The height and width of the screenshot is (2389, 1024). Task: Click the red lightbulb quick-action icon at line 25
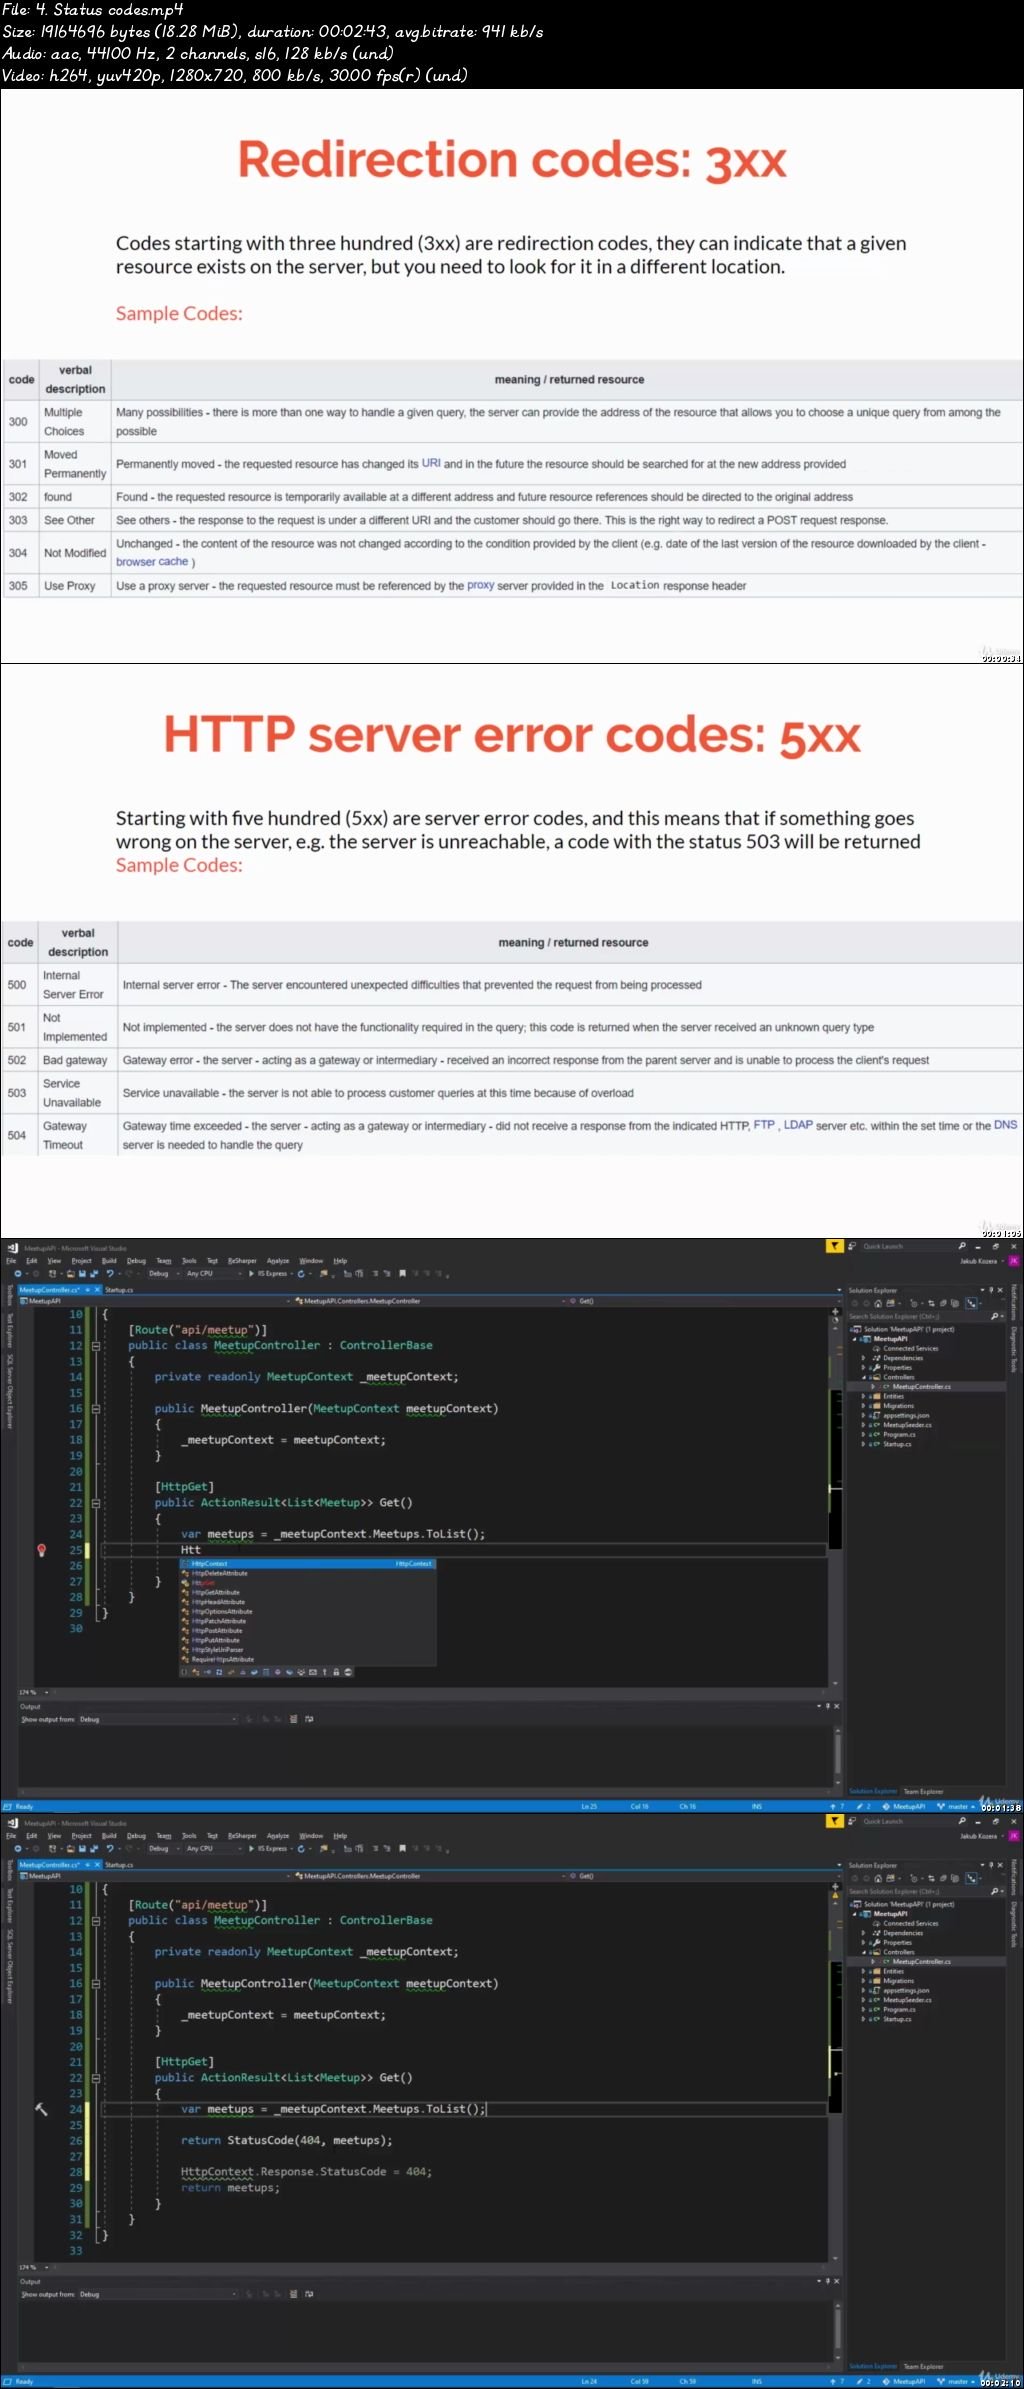[42, 1550]
